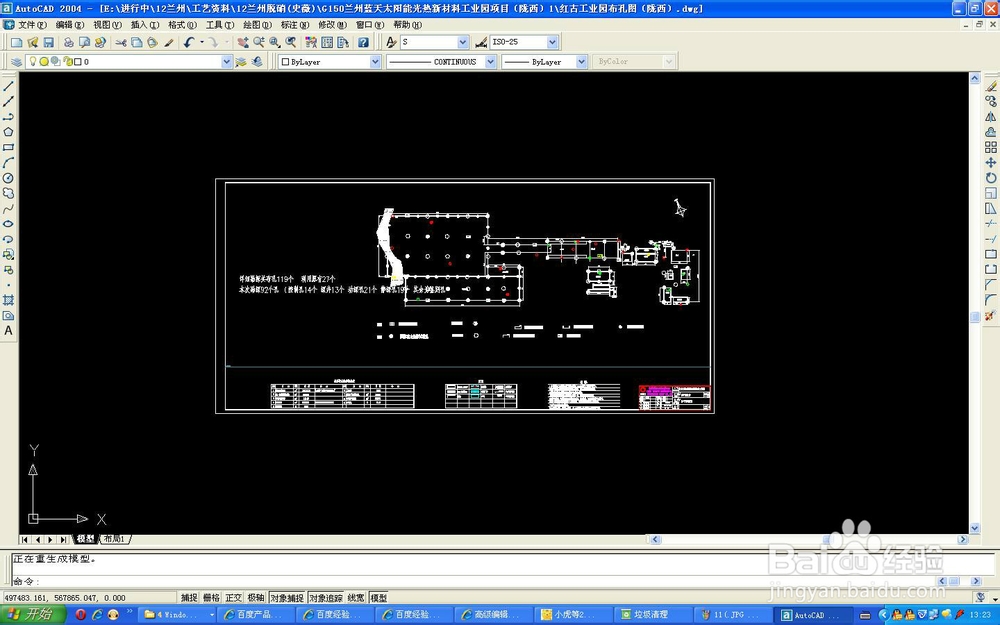Open the 视图(V) menu
The height and width of the screenshot is (625, 1000).
(x=107, y=25)
